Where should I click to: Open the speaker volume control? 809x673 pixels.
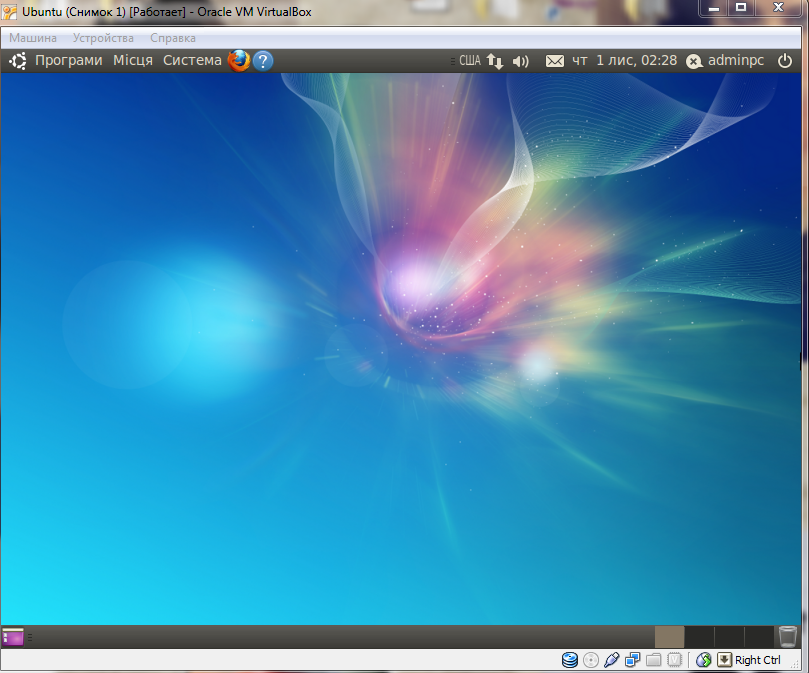pos(521,61)
